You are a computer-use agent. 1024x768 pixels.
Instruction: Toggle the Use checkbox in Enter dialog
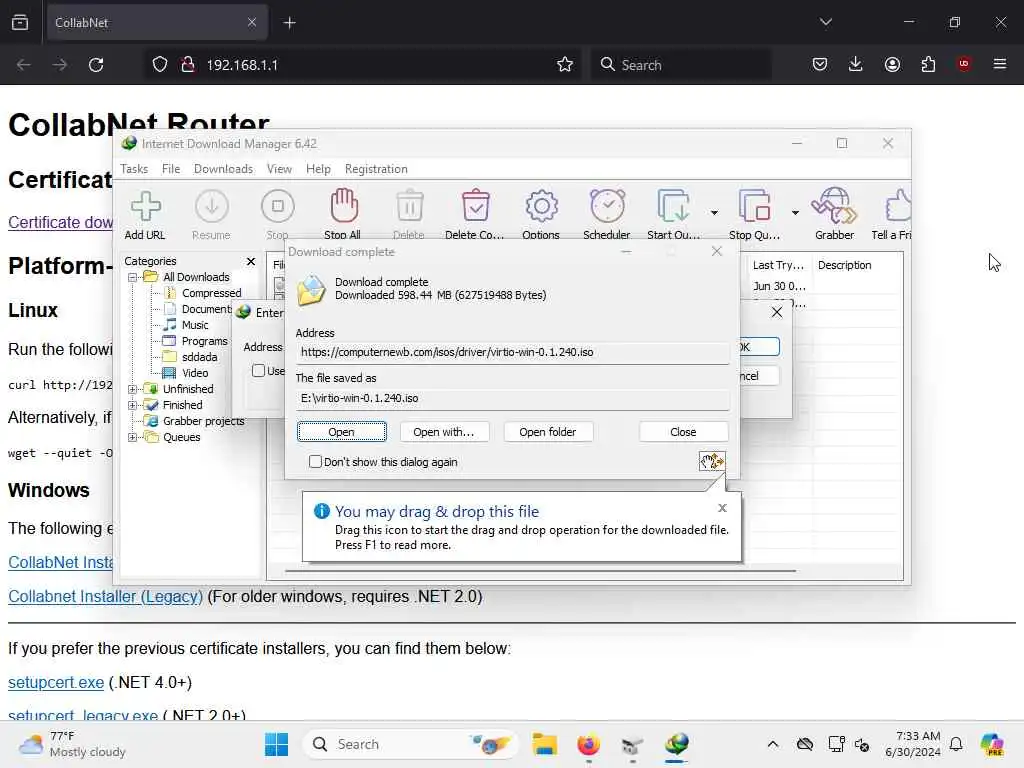tap(259, 371)
